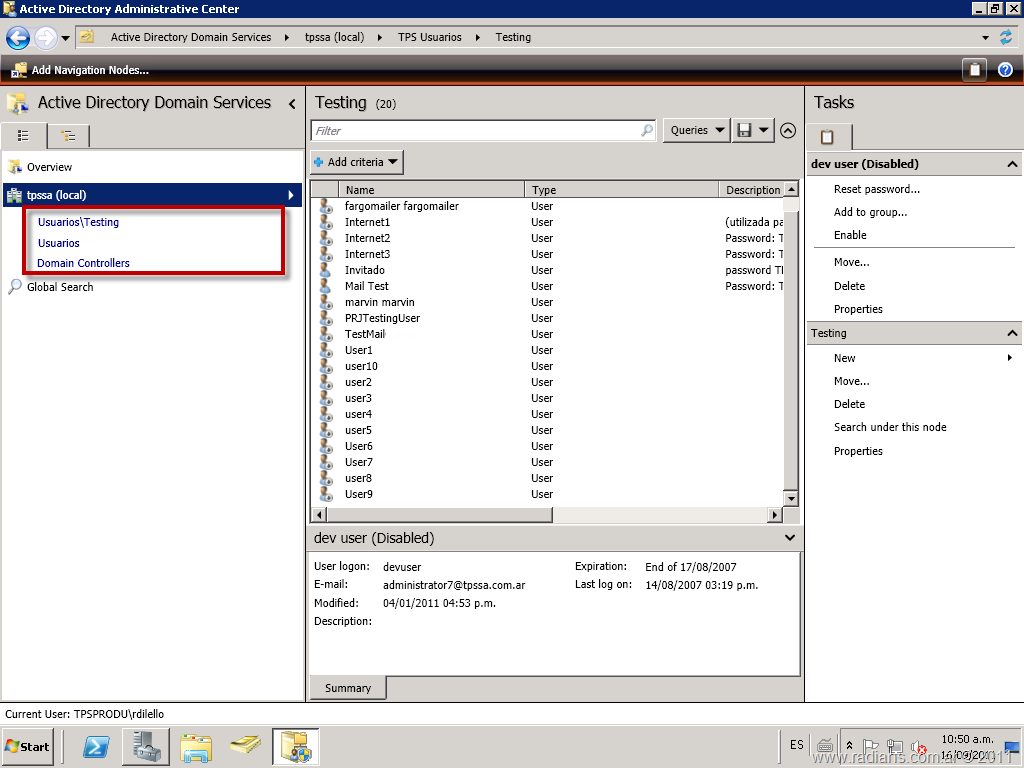Collapse the filter criteria area
1024x768 pixels.
[x=788, y=130]
